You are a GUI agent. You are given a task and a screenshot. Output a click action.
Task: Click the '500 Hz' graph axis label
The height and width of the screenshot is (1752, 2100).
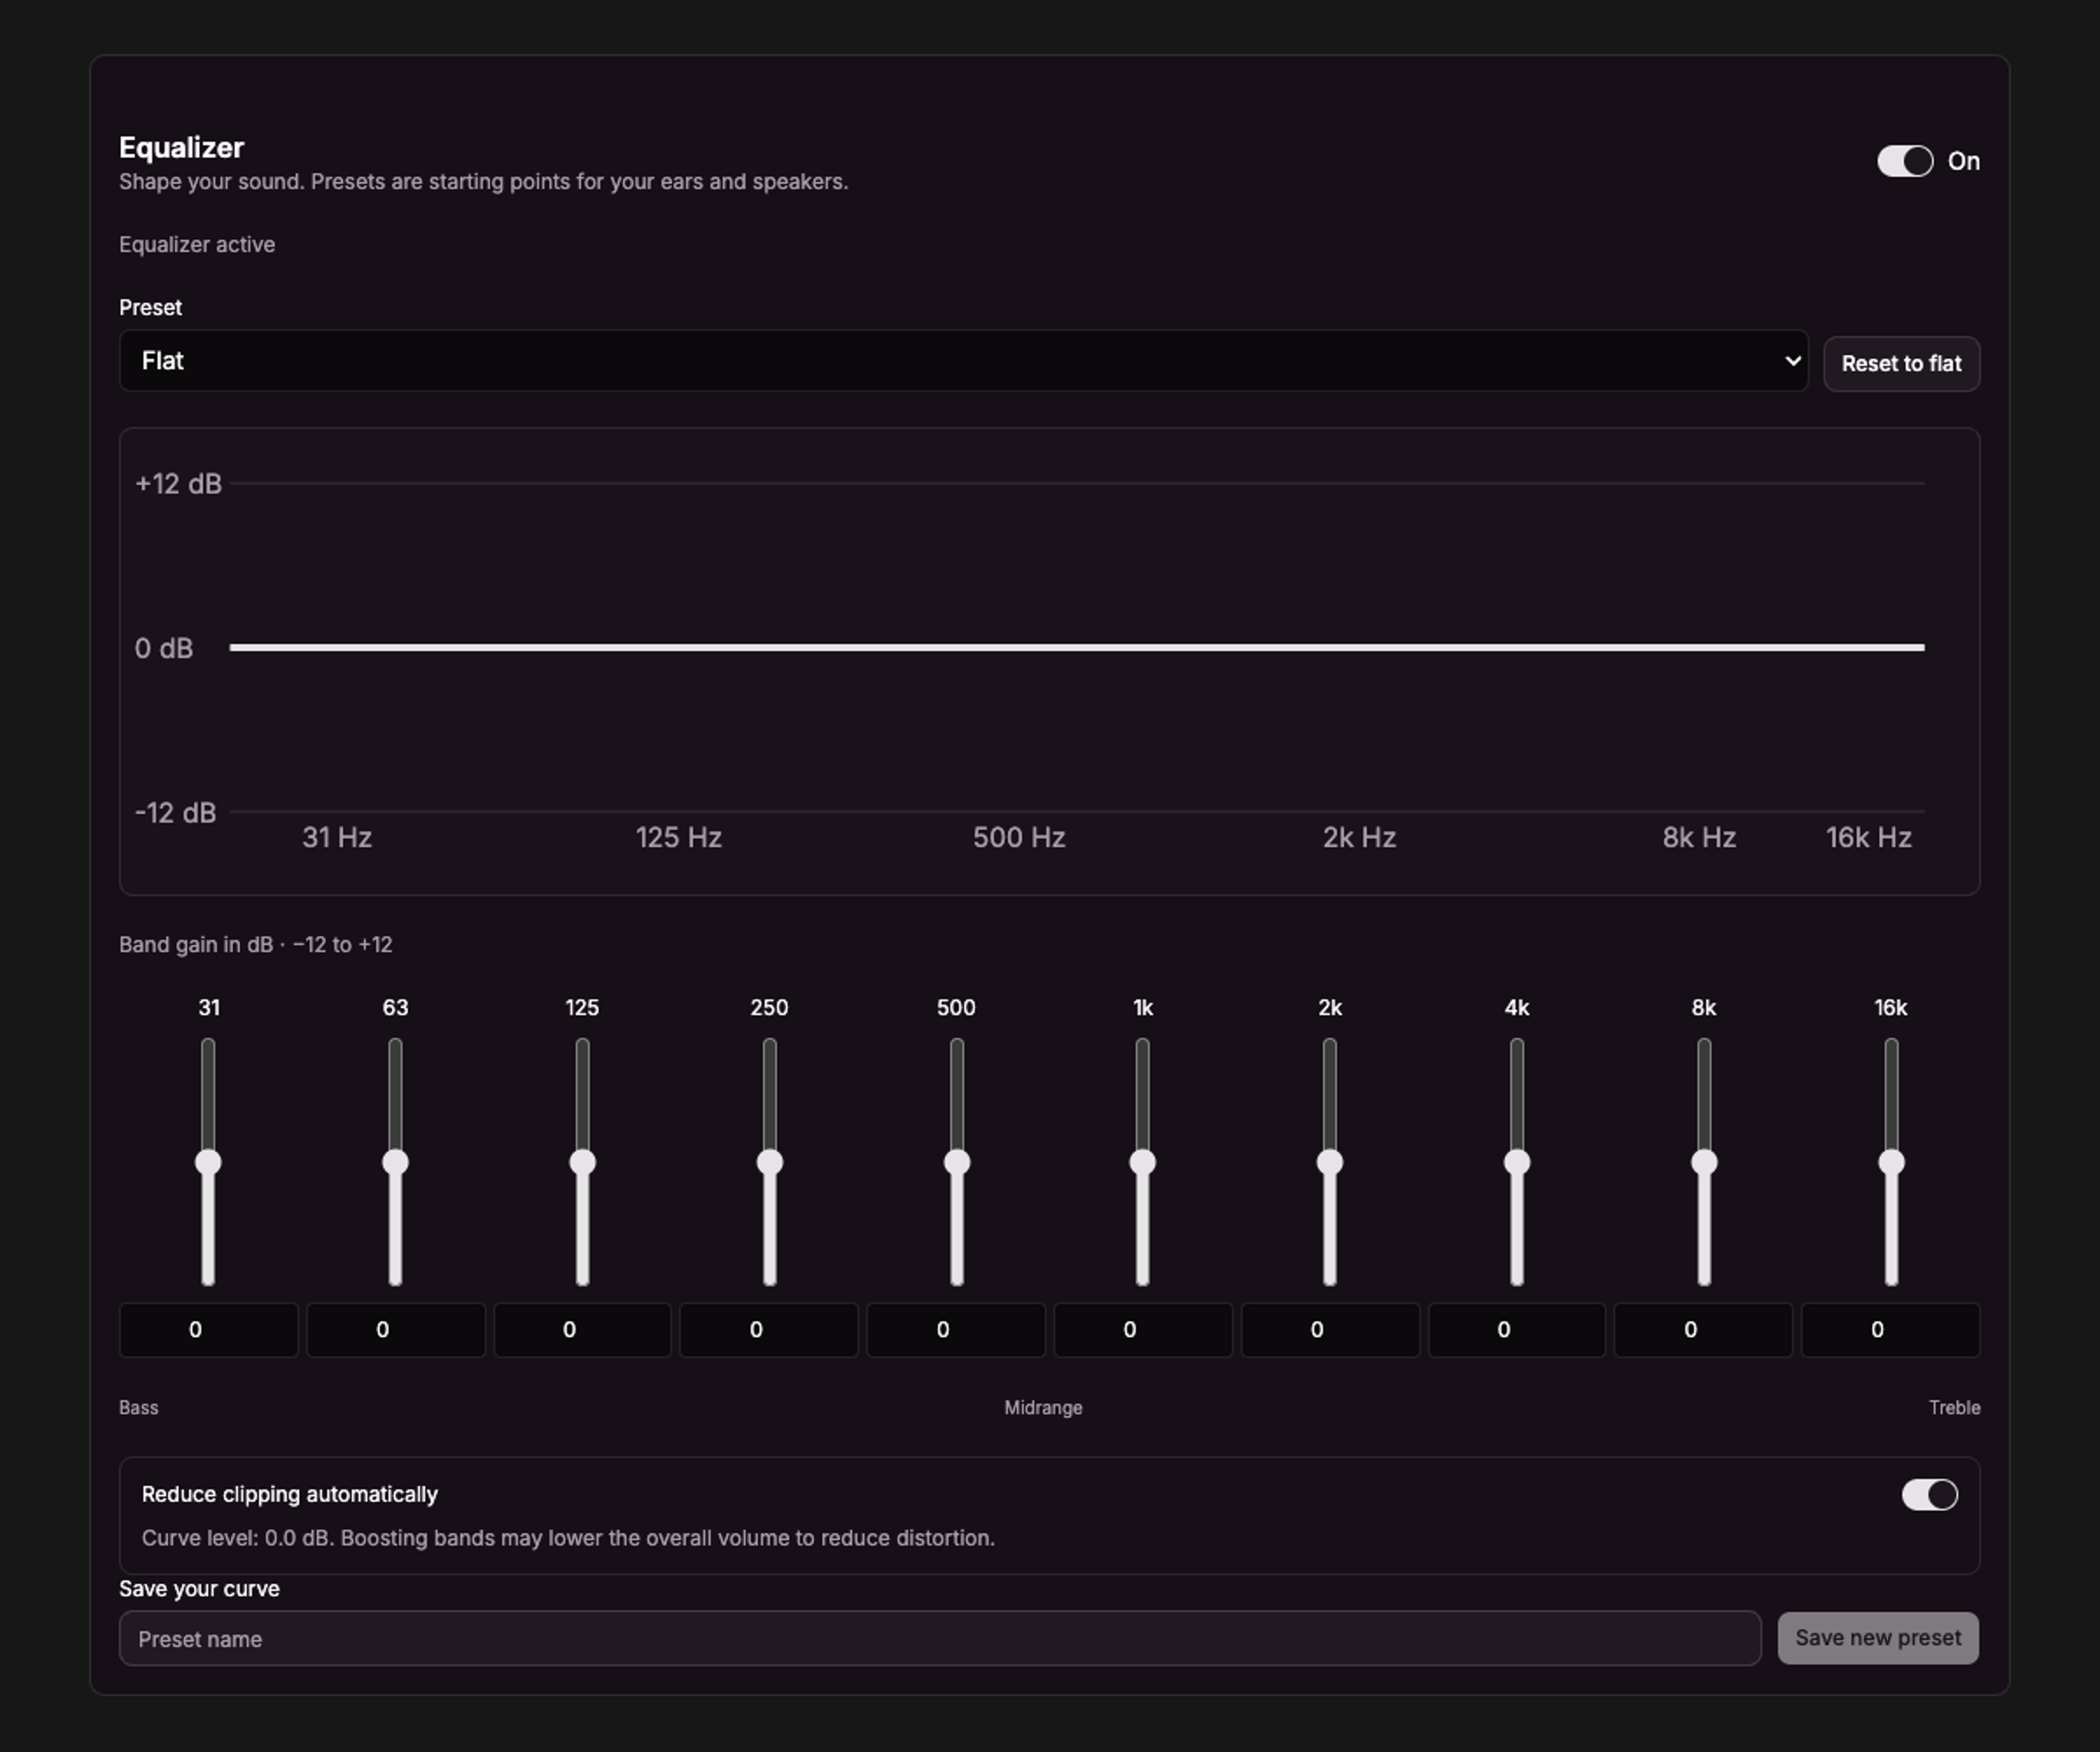[1019, 837]
